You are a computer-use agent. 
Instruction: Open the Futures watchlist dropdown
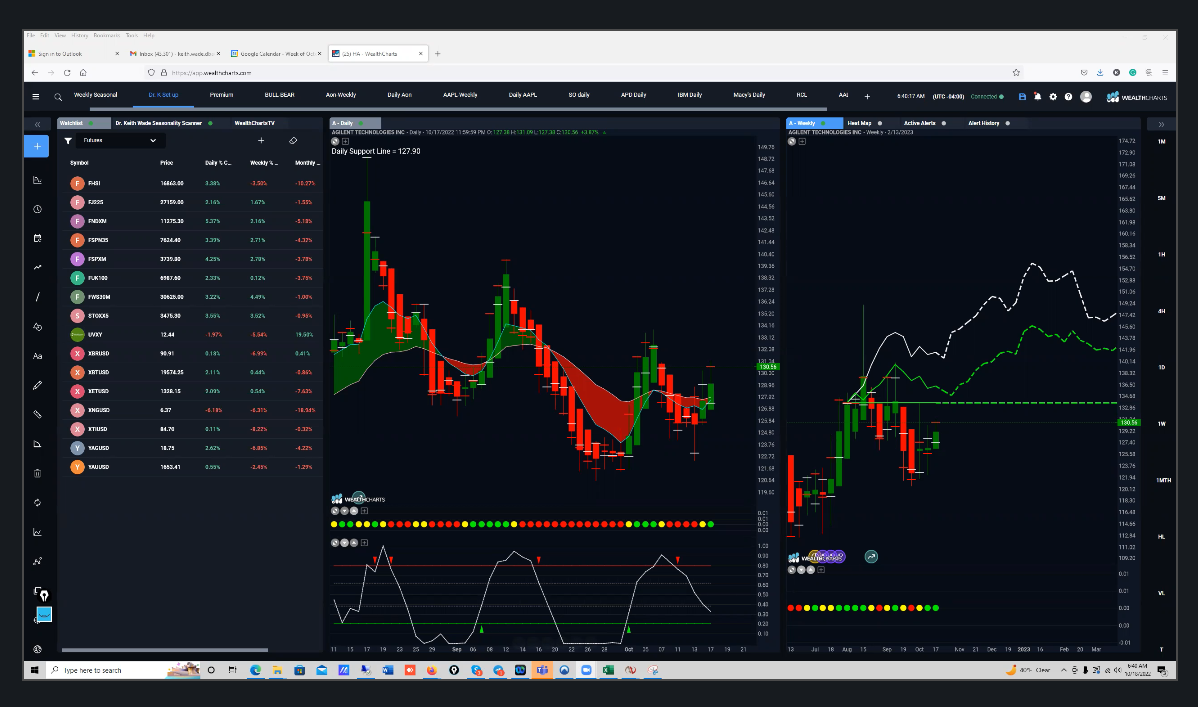coord(120,141)
